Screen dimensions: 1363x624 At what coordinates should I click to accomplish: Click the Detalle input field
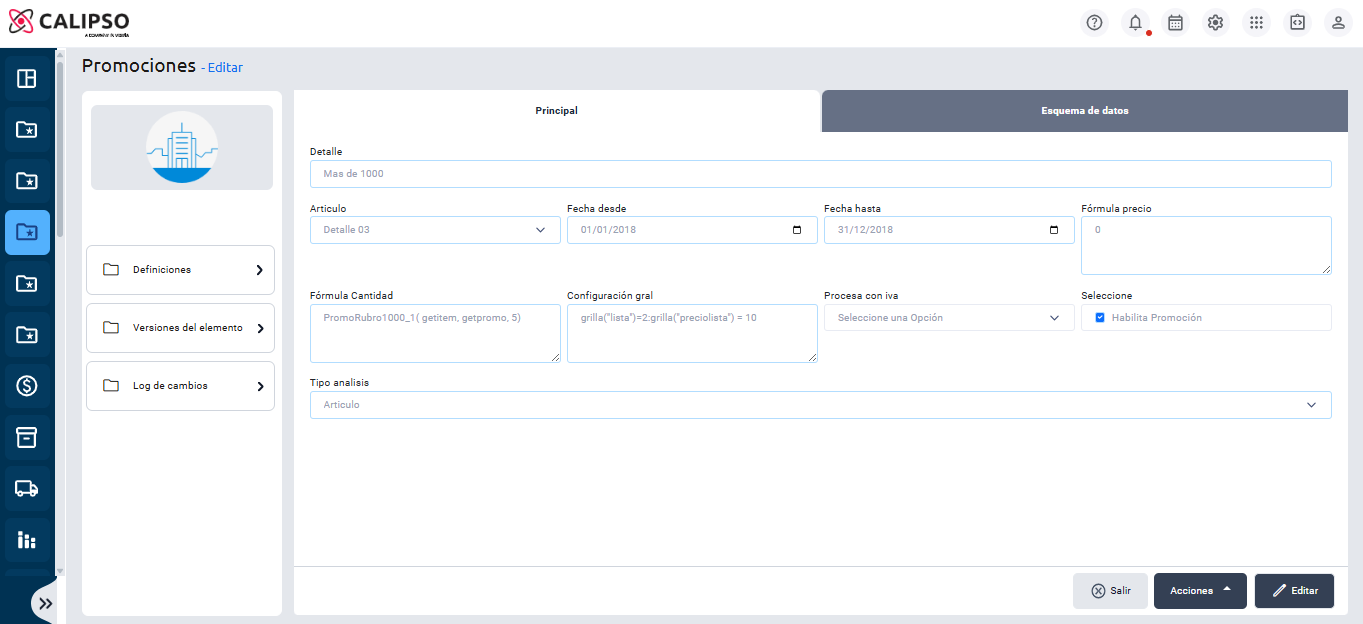(x=820, y=174)
